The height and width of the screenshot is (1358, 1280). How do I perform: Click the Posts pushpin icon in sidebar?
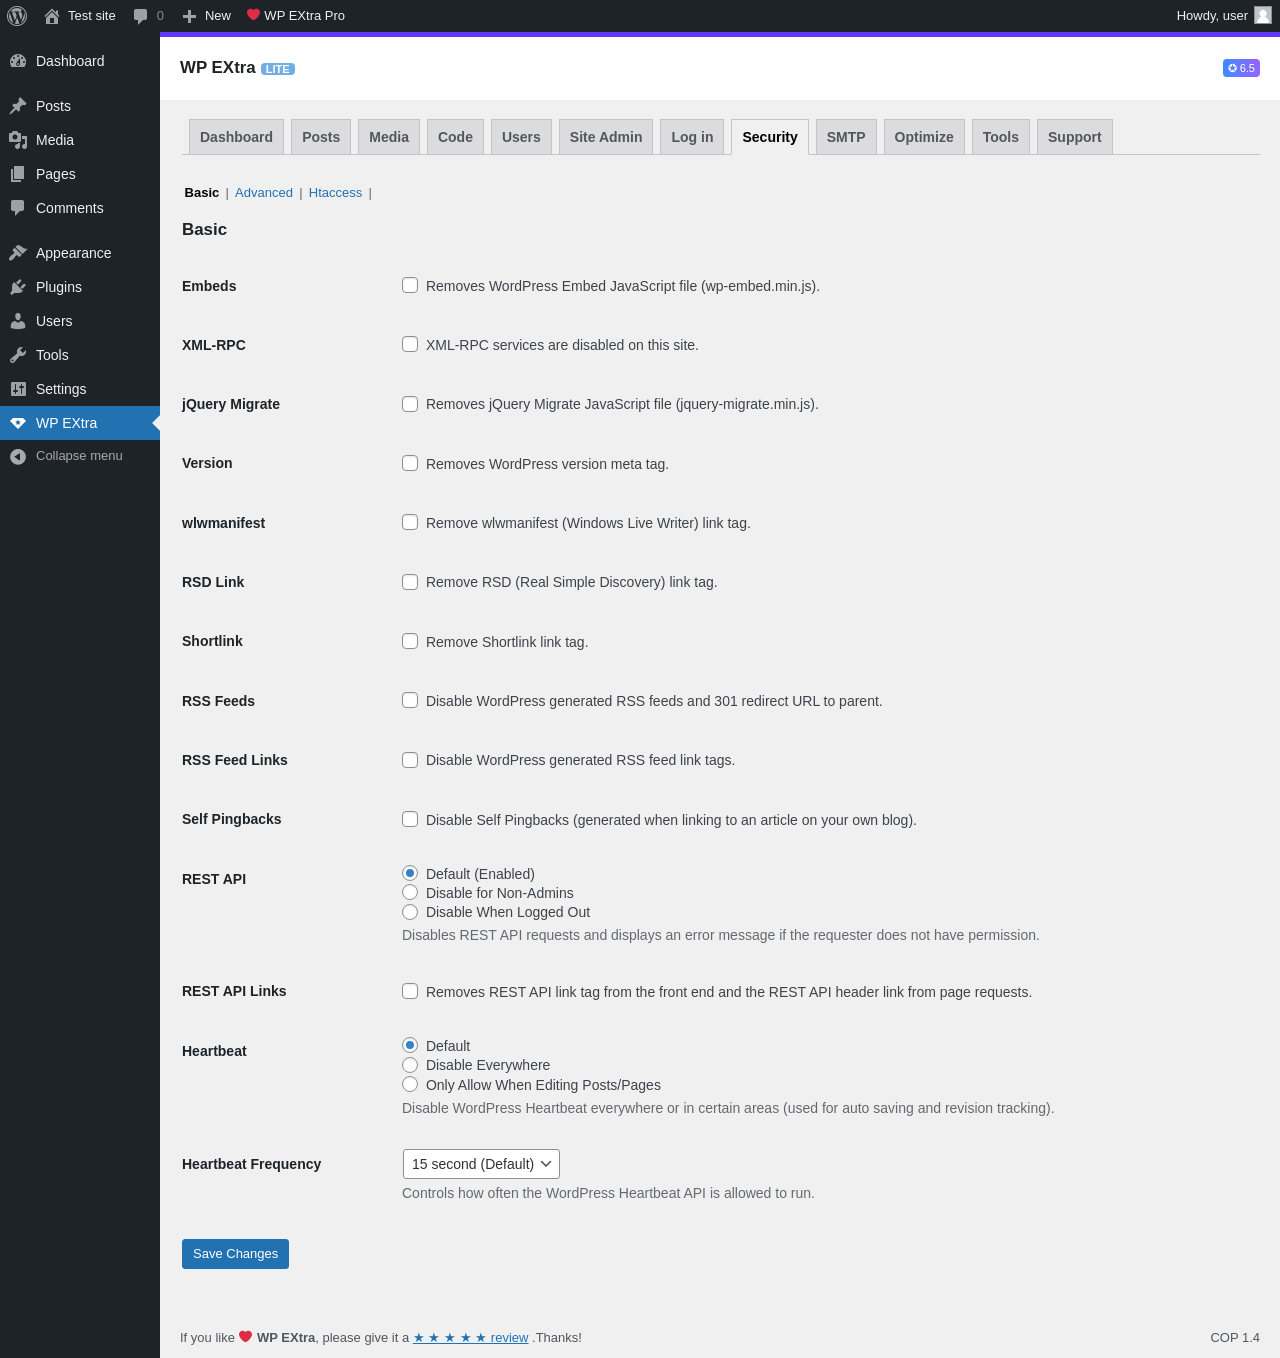(18, 106)
